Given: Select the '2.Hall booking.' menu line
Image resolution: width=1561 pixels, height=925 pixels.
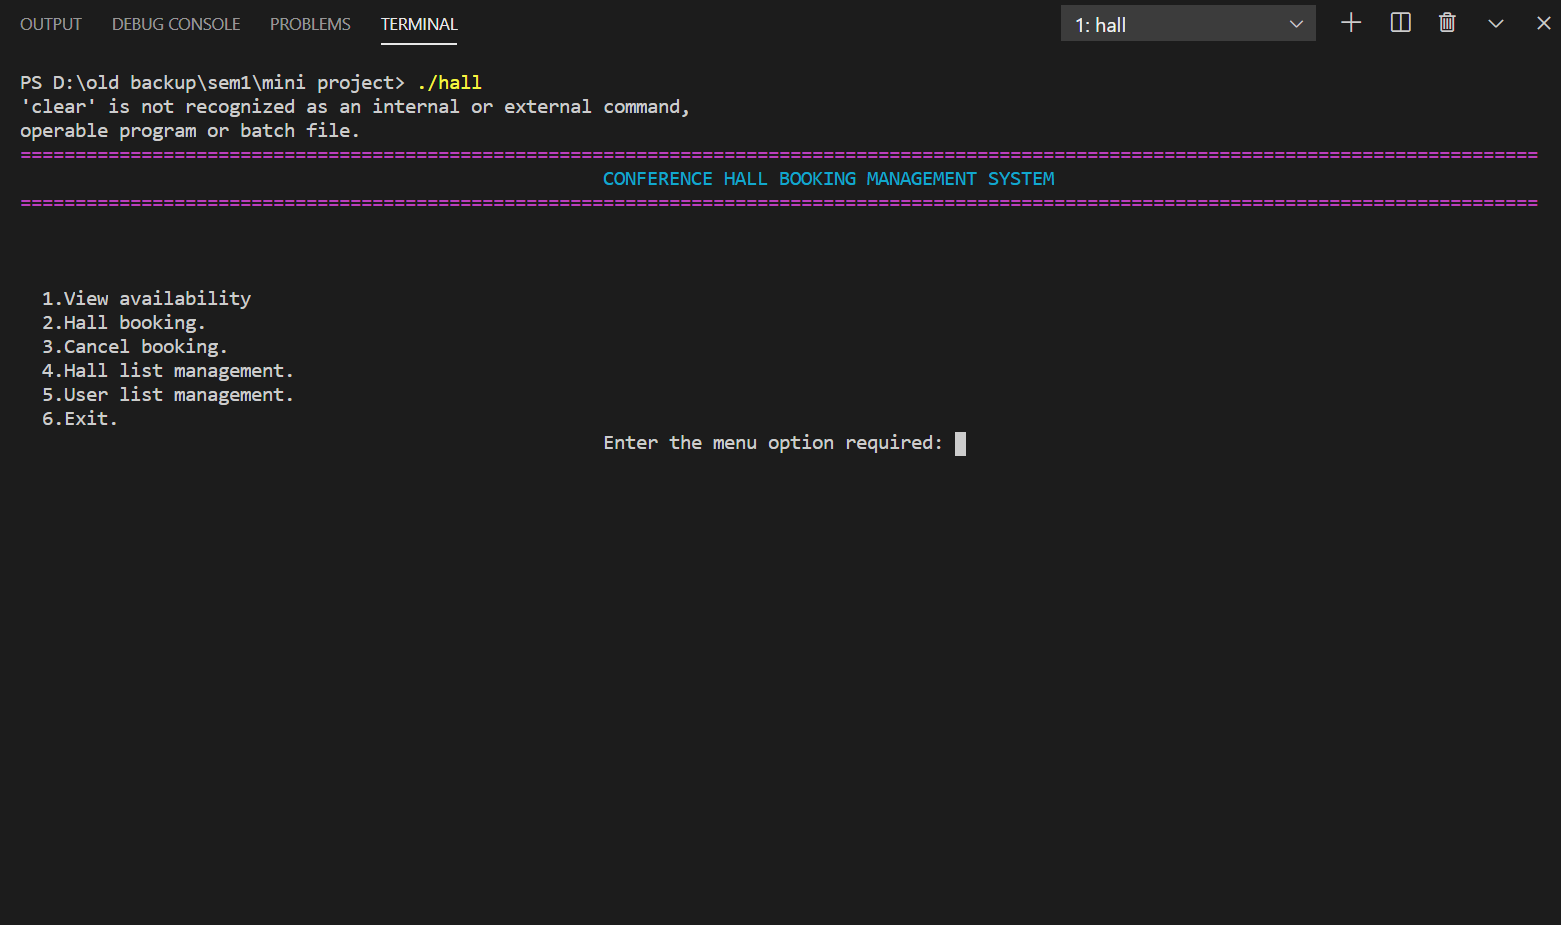Looking at the screenshot, I should point(123,322).
